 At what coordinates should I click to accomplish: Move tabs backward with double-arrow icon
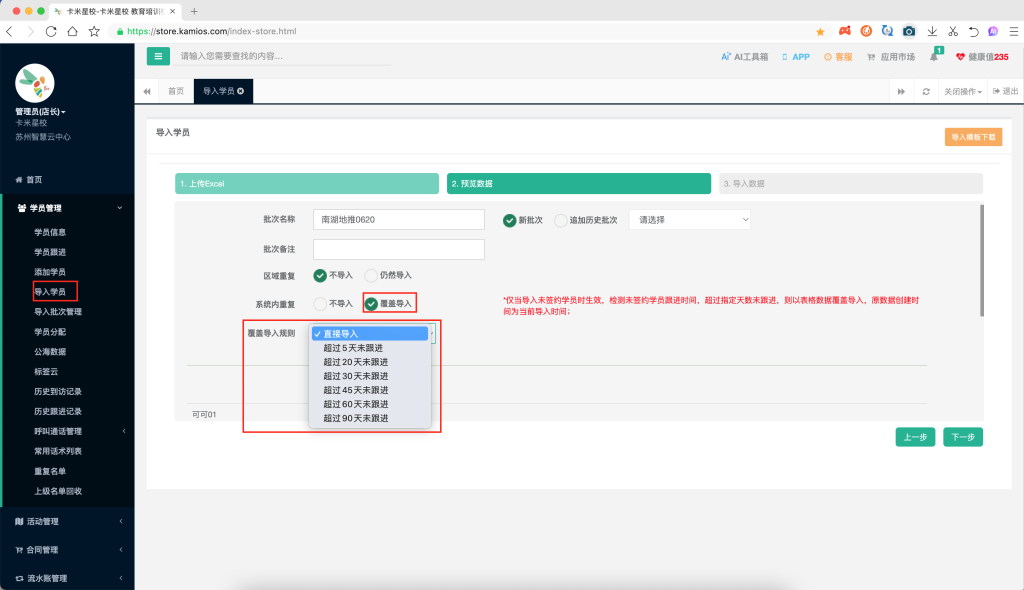click(x=147, y=91)
